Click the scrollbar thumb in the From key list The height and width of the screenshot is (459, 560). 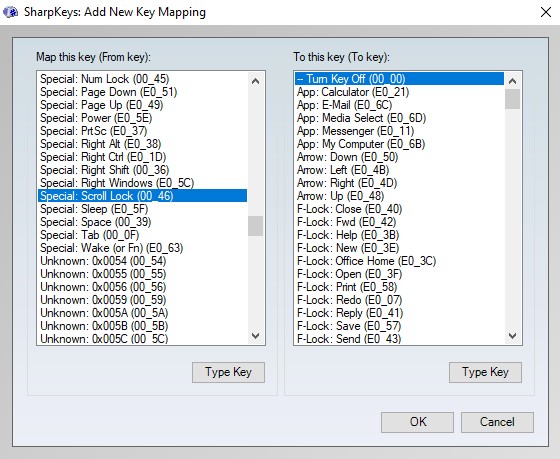[x=255, y=226]
